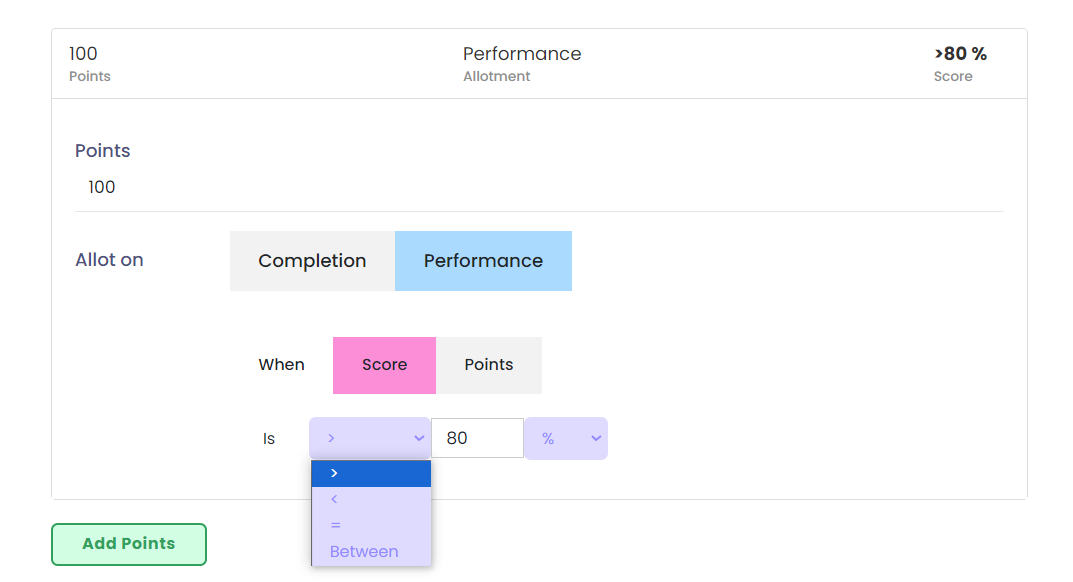Pick the equals option in the list
The image size is (1073, 582).
(371, 525)
